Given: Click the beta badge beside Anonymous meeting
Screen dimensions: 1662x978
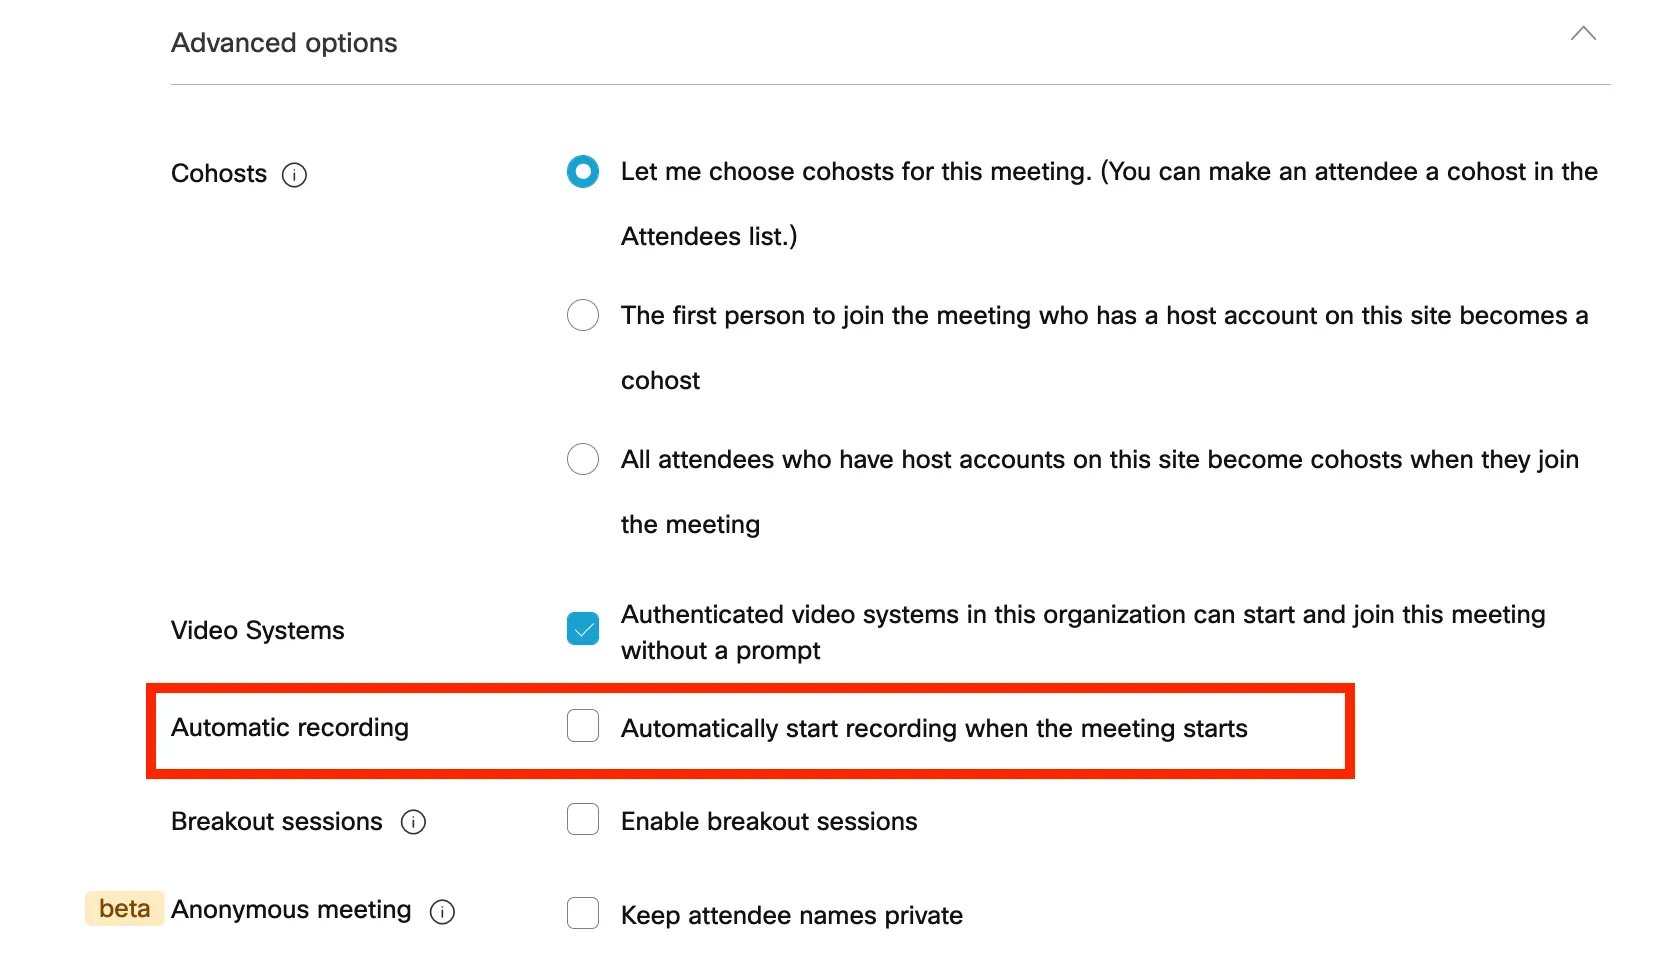Looking at the screenshot, I should point(124,909).
